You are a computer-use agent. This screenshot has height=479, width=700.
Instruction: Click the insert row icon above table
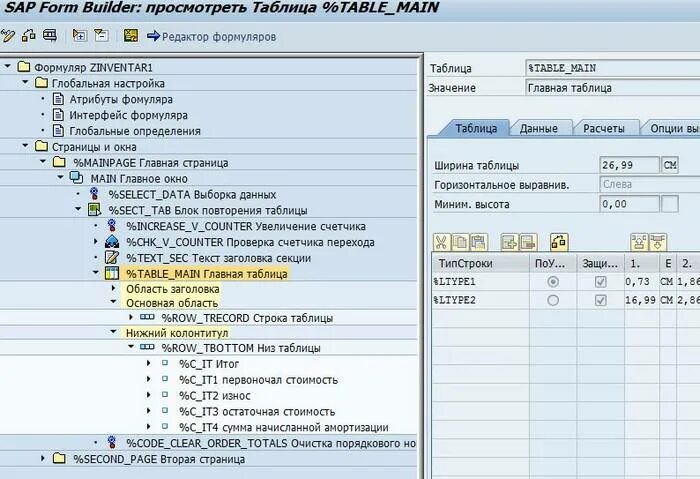click(509, 242)
